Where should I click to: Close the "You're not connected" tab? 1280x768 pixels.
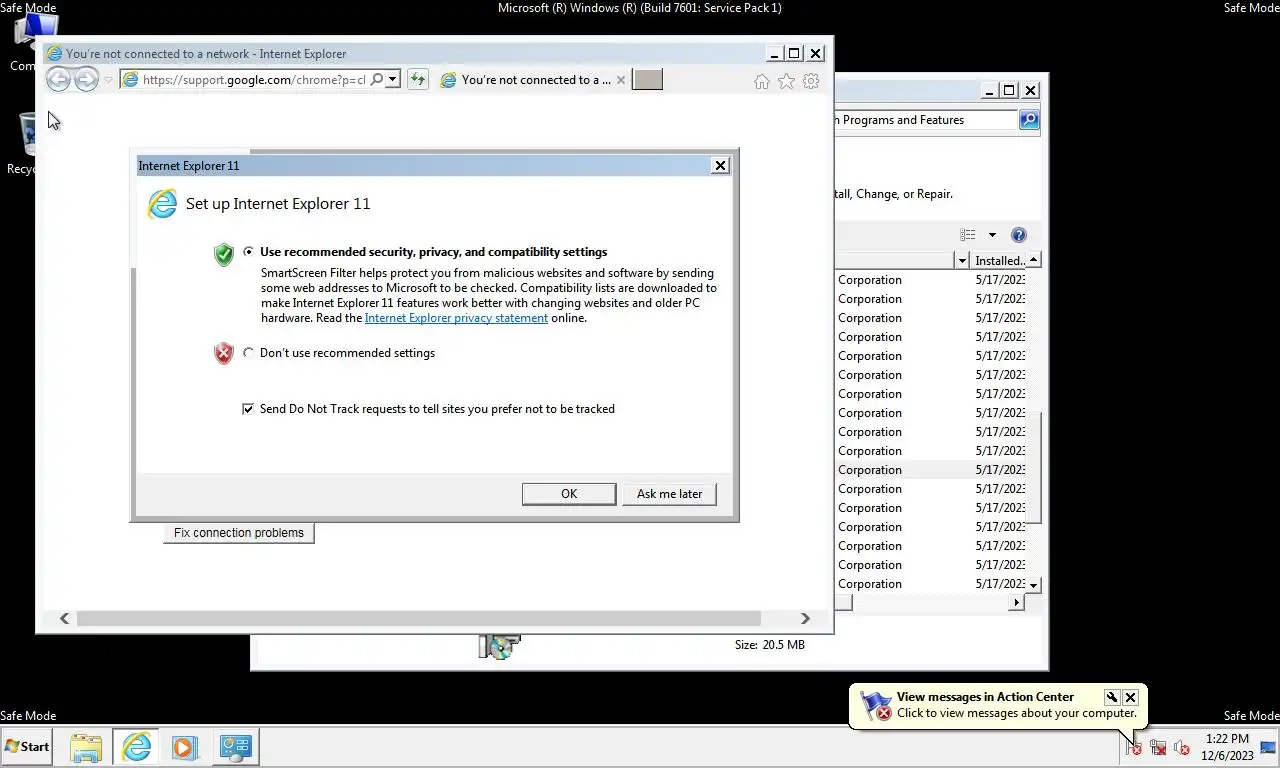(621, 80)
